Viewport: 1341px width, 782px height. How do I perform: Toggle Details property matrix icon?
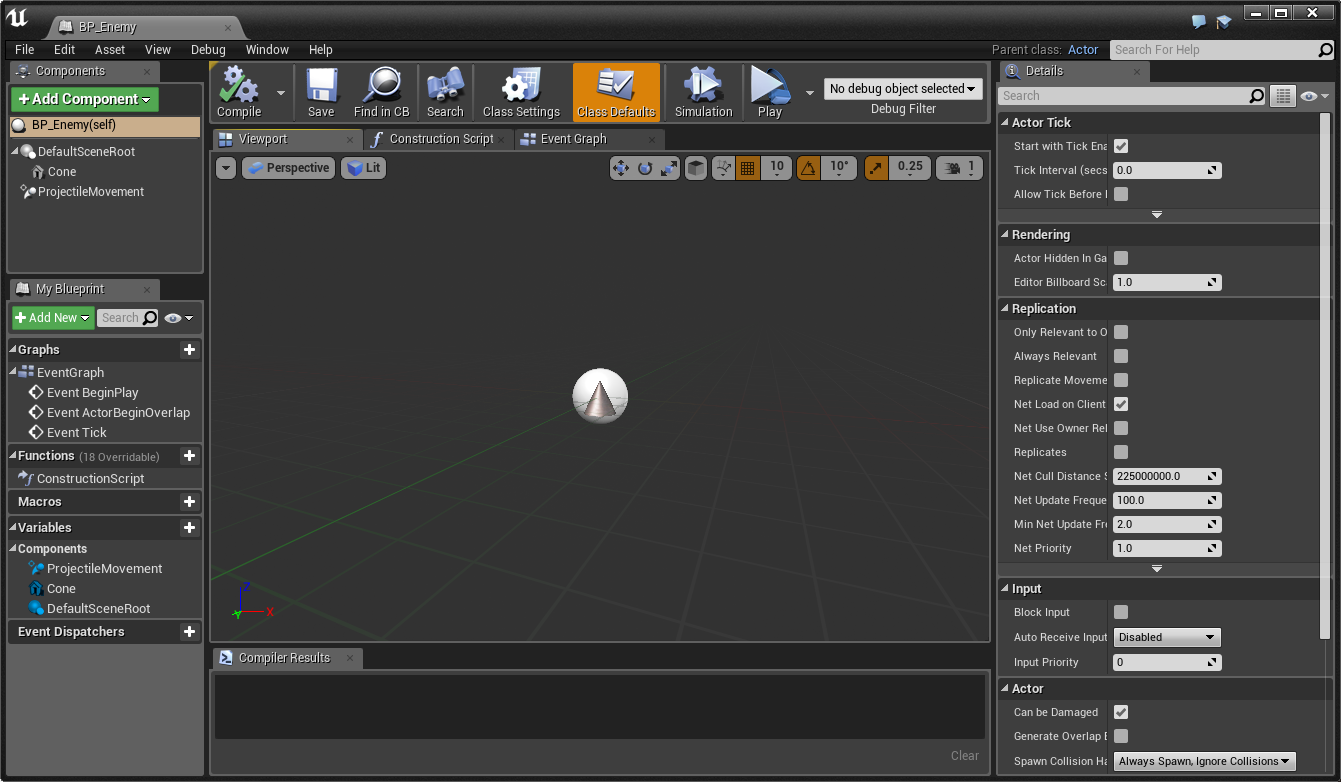pyautogui.click(x=1283, y=96)
